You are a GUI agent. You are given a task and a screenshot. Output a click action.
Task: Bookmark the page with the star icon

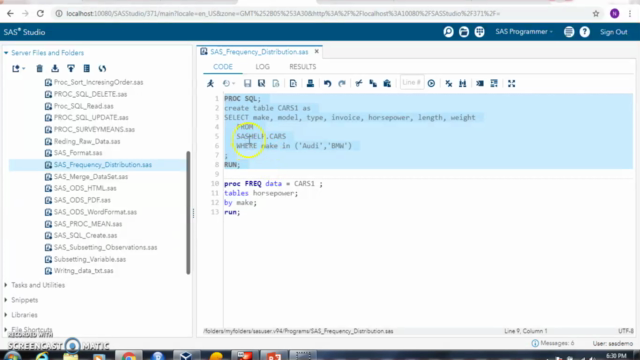point(596,13)
